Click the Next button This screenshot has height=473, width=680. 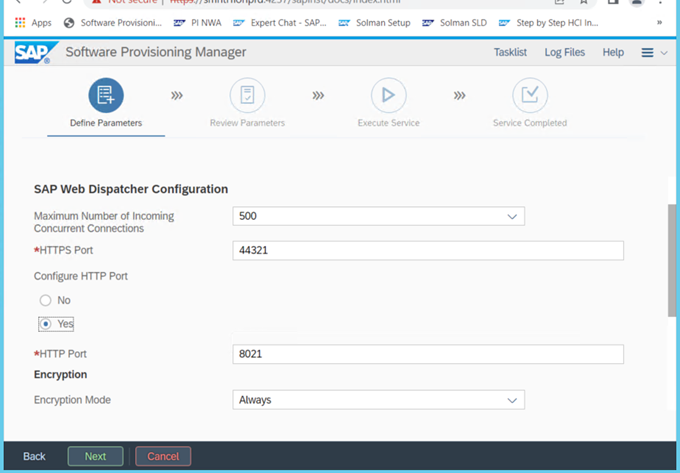(95, 456)
